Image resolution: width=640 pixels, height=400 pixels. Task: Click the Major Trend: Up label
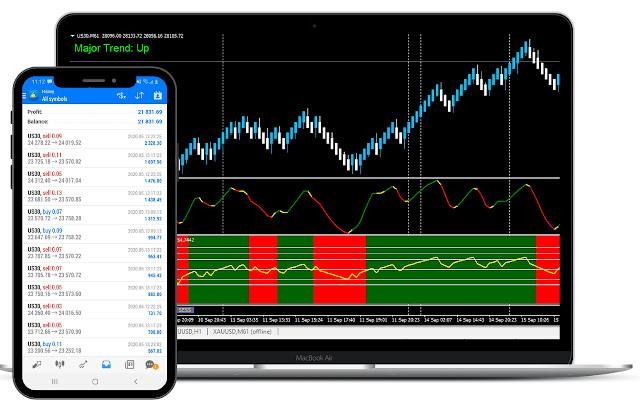111,48
